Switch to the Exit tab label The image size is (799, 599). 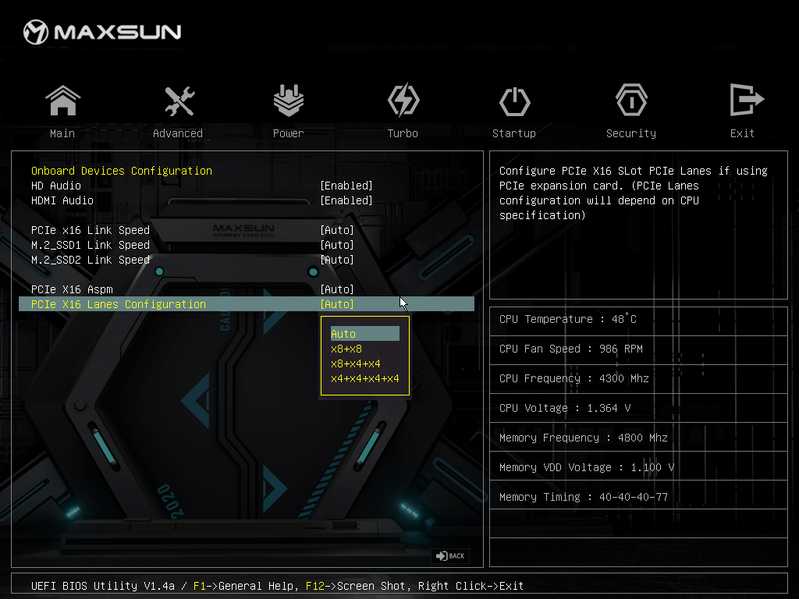(742, 133)
